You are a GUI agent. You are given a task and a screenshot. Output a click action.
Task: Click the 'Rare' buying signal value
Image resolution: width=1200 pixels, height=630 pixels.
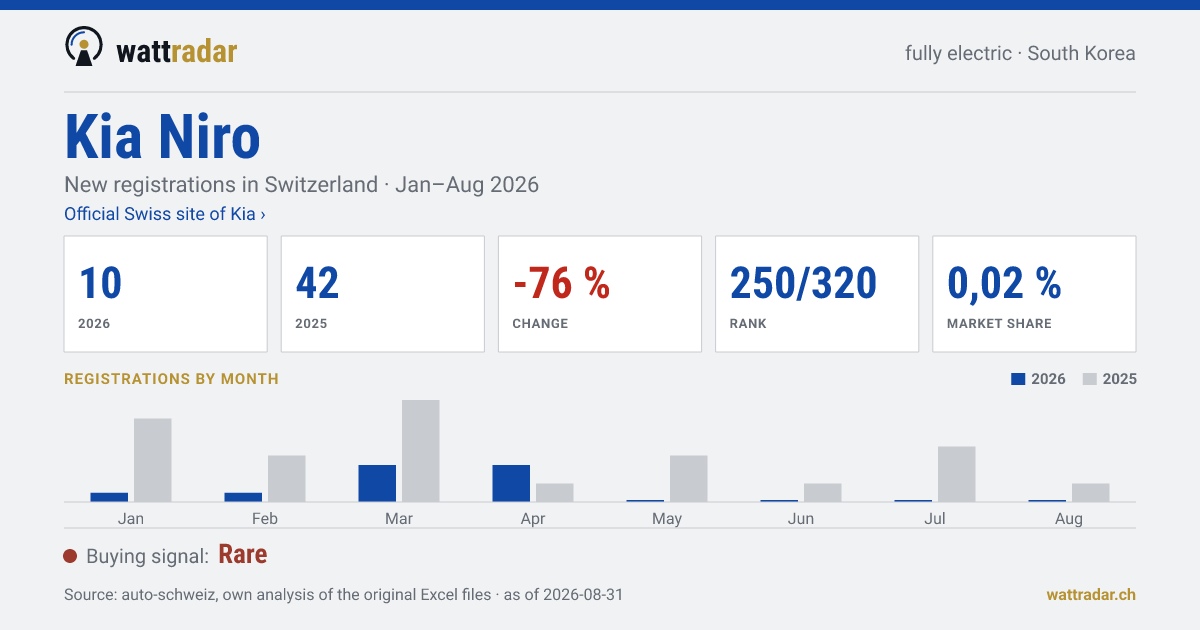point(242,555)
